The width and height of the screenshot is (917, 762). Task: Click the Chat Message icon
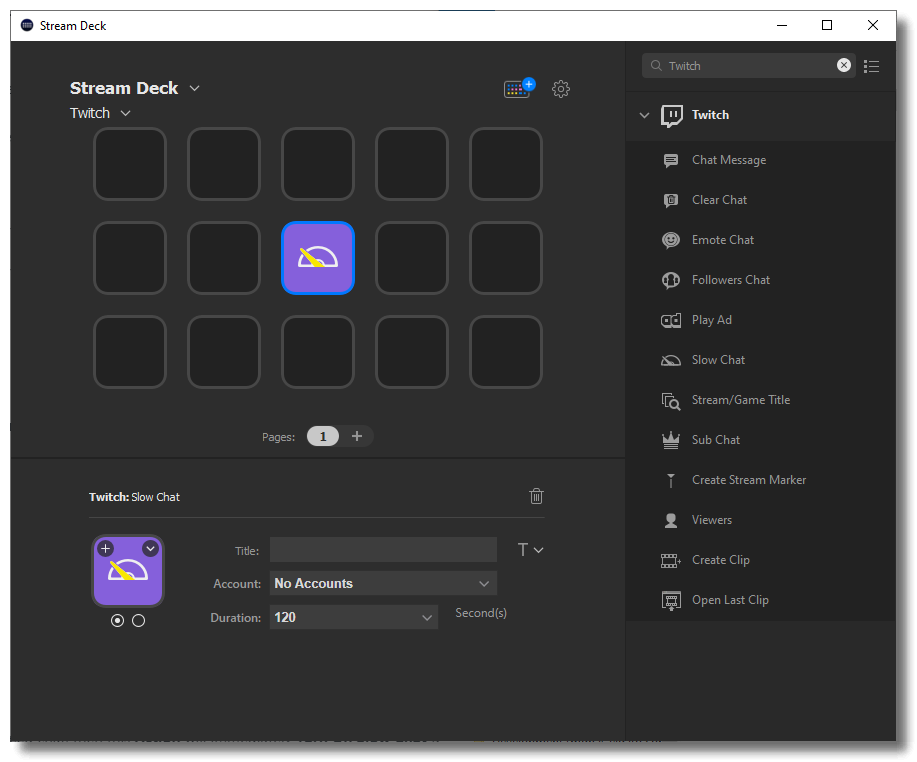pyautogui.click(x=671, y=160)
